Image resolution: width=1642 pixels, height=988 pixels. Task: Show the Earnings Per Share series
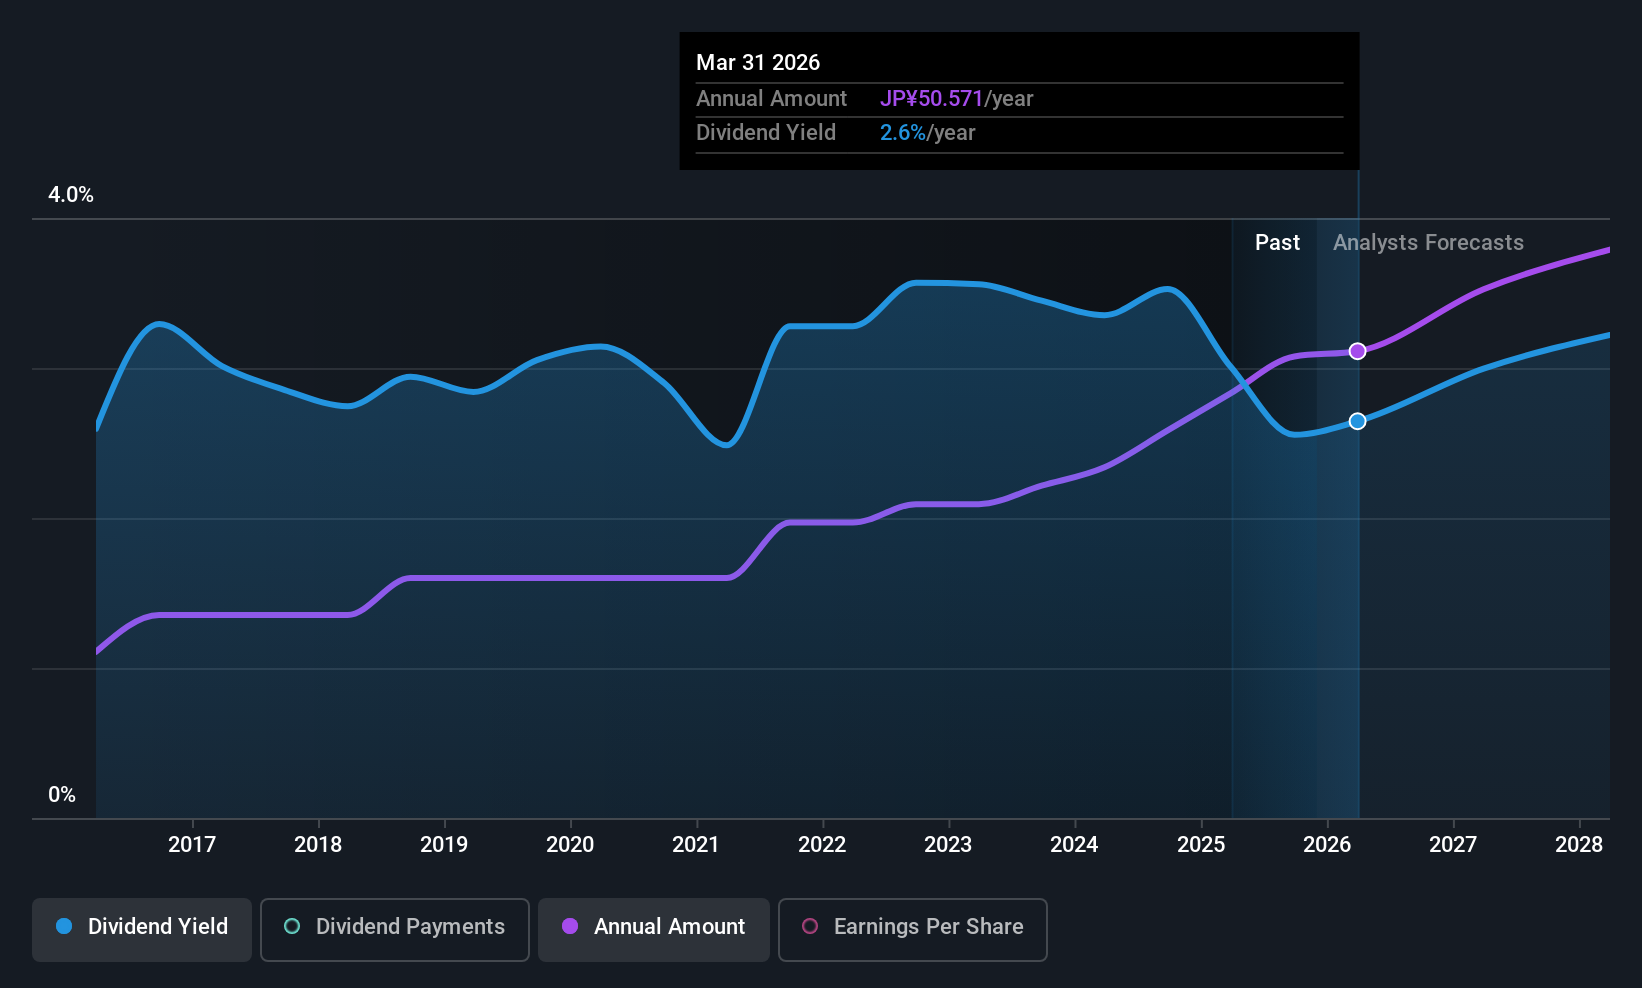coord(912,927)
